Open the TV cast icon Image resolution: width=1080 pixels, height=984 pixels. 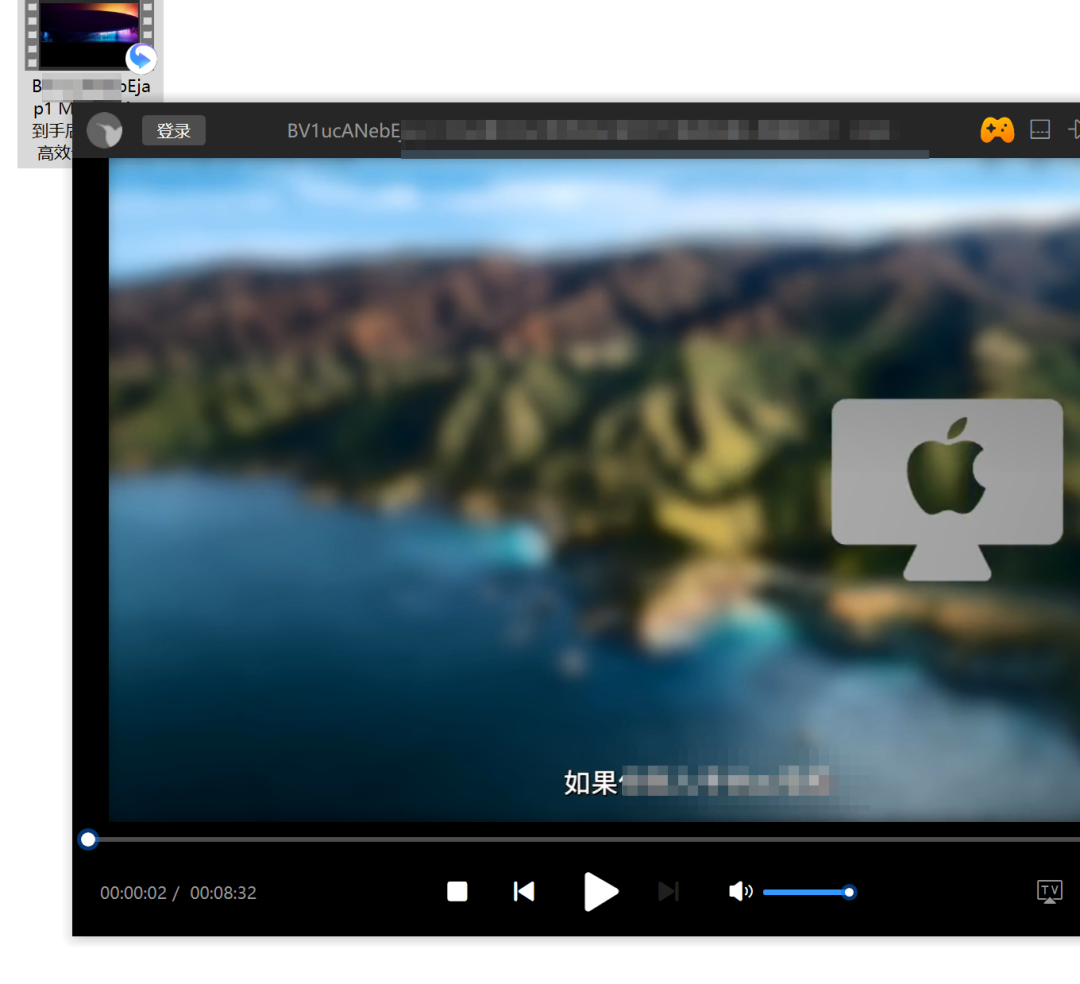coord(1050,892)
